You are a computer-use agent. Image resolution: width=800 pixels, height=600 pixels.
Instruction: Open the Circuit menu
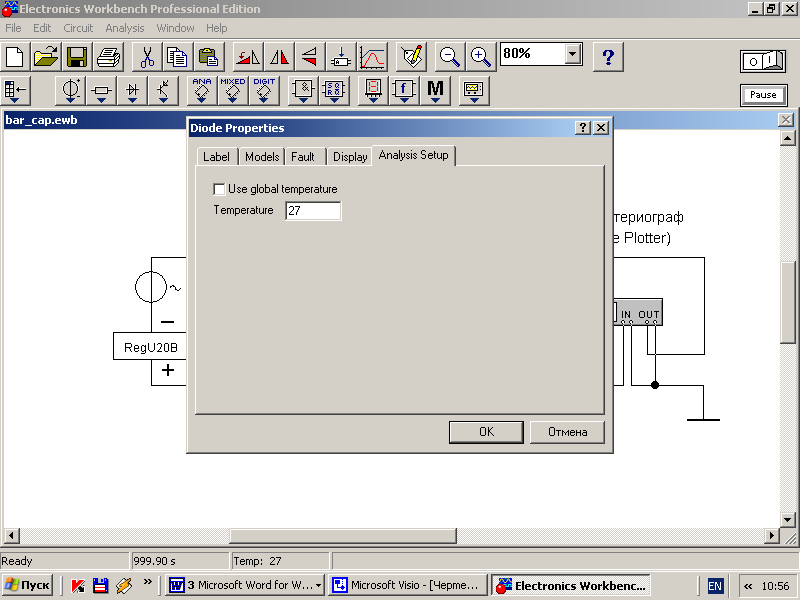(78, 28)
